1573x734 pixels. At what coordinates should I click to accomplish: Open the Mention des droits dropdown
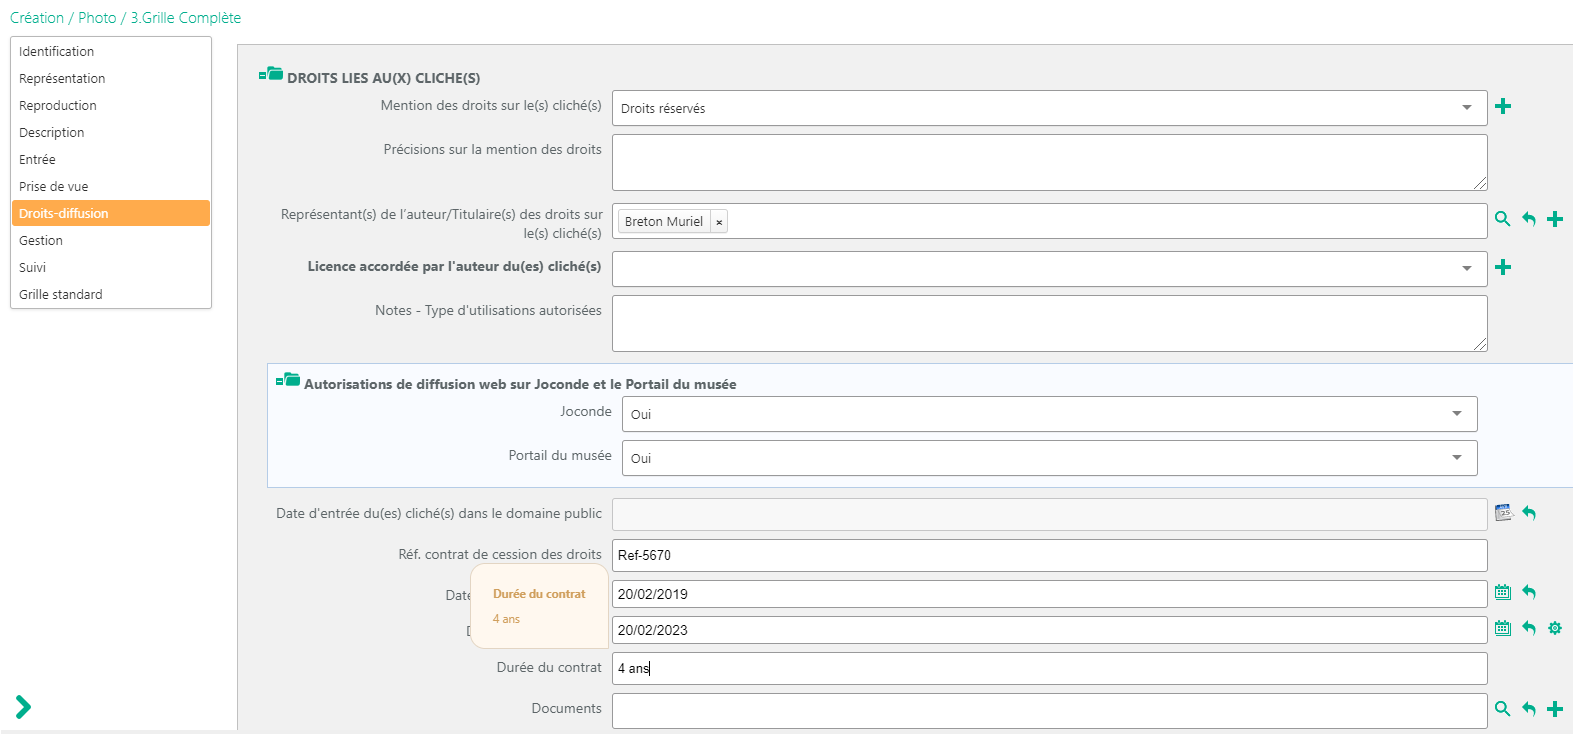click(1049, 108)
